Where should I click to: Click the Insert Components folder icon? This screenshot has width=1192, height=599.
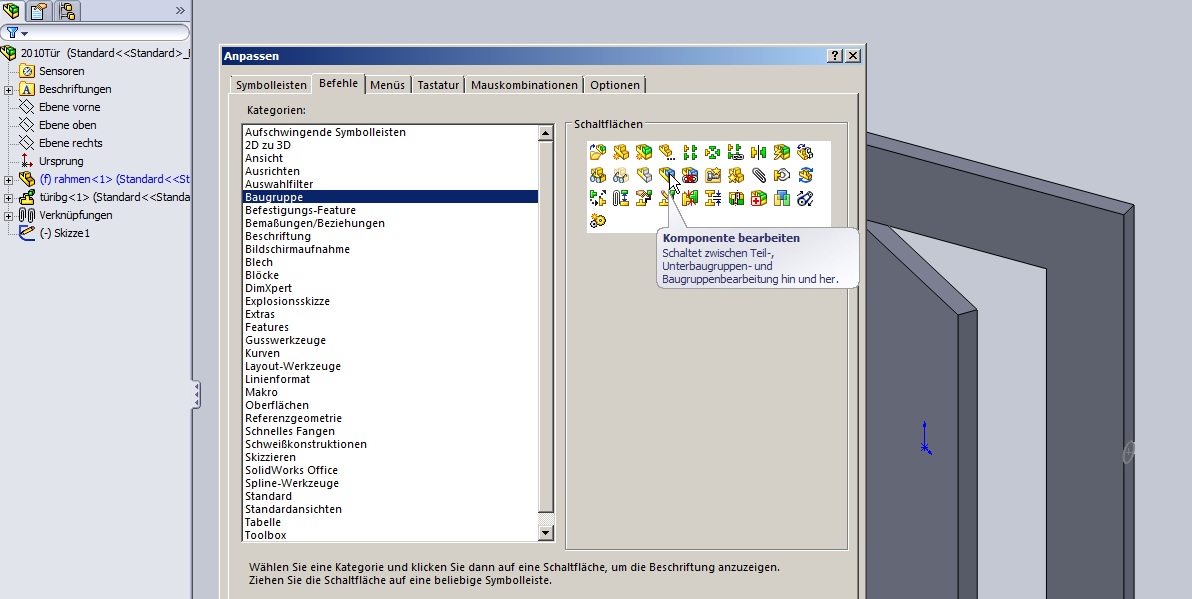coord(598,153)
